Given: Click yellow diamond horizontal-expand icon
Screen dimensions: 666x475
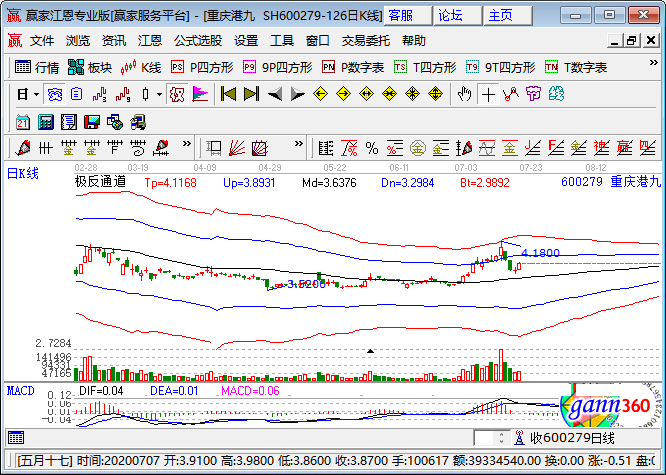Looking at the screenshot, I should click(366, 94).
